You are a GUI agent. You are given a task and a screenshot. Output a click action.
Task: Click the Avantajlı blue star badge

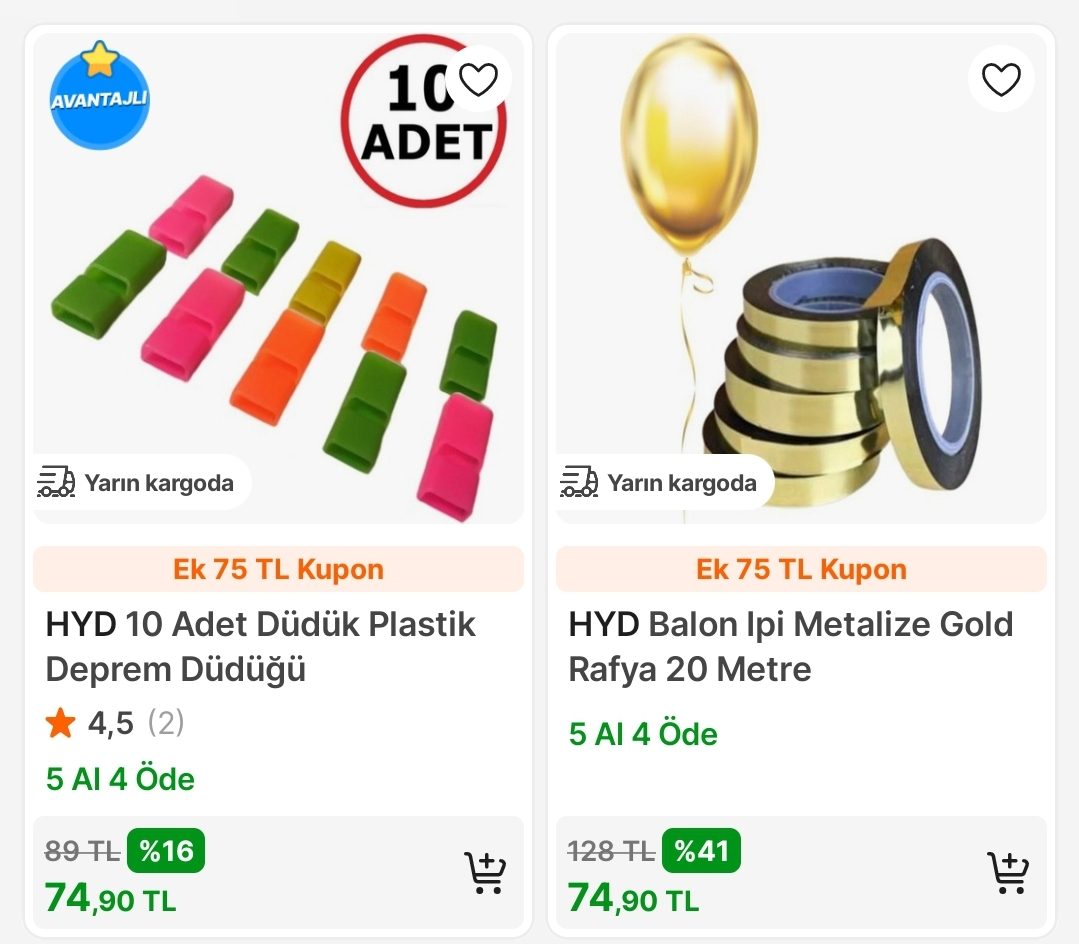pyautogui.click(x=100, y=96)
